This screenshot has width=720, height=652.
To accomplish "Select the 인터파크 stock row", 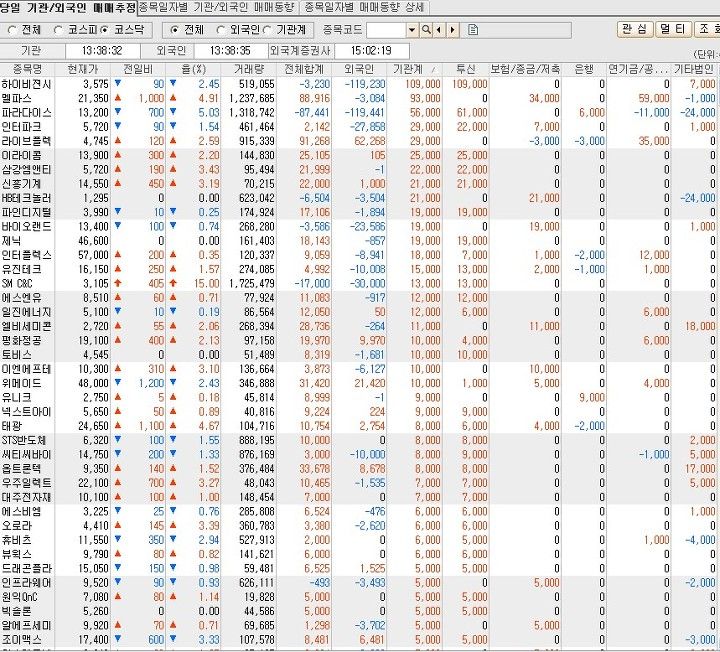I will [x=358, y=127].
